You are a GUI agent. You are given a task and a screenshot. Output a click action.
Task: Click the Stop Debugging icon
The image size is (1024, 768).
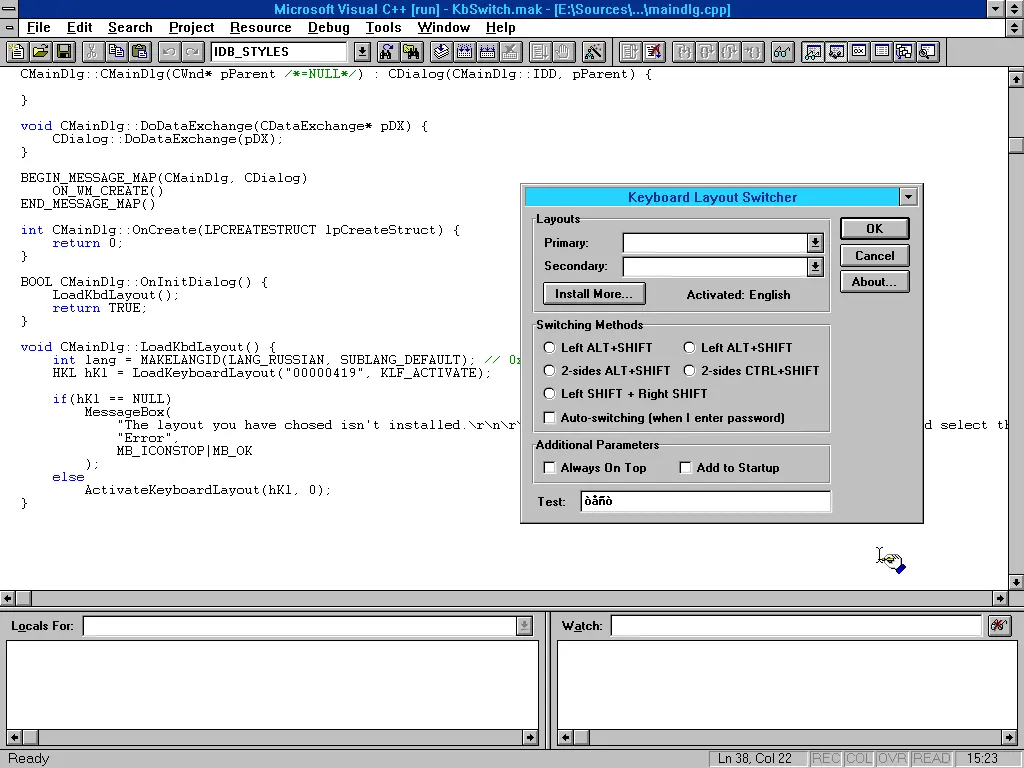[x=653, y=52]
